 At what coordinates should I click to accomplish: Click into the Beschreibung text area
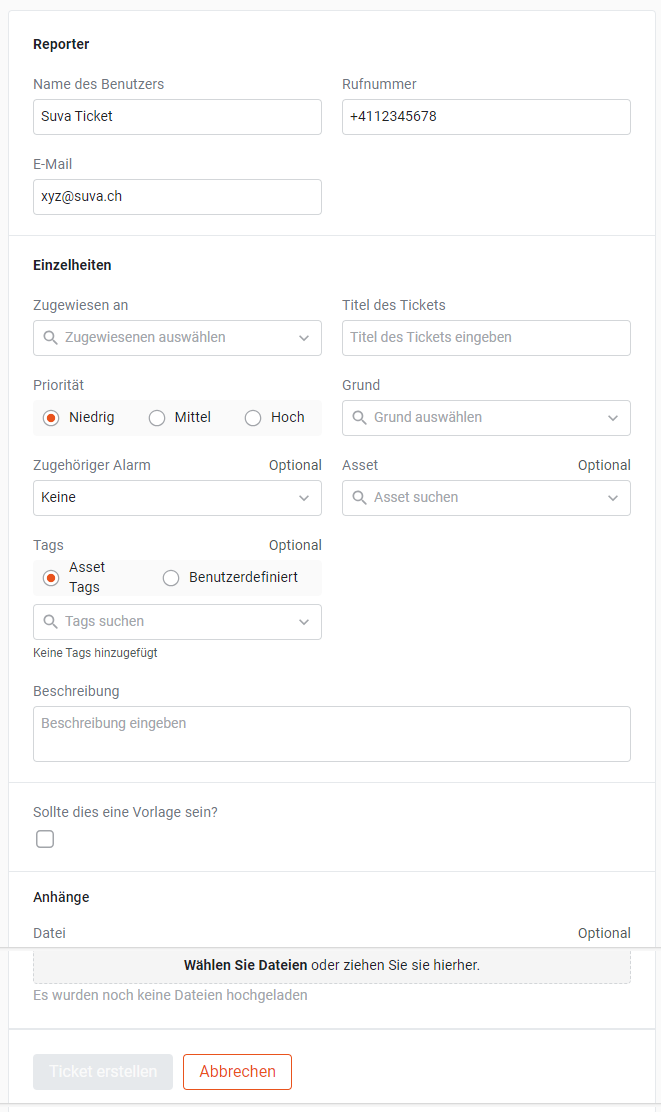click(x=331, y=734)
